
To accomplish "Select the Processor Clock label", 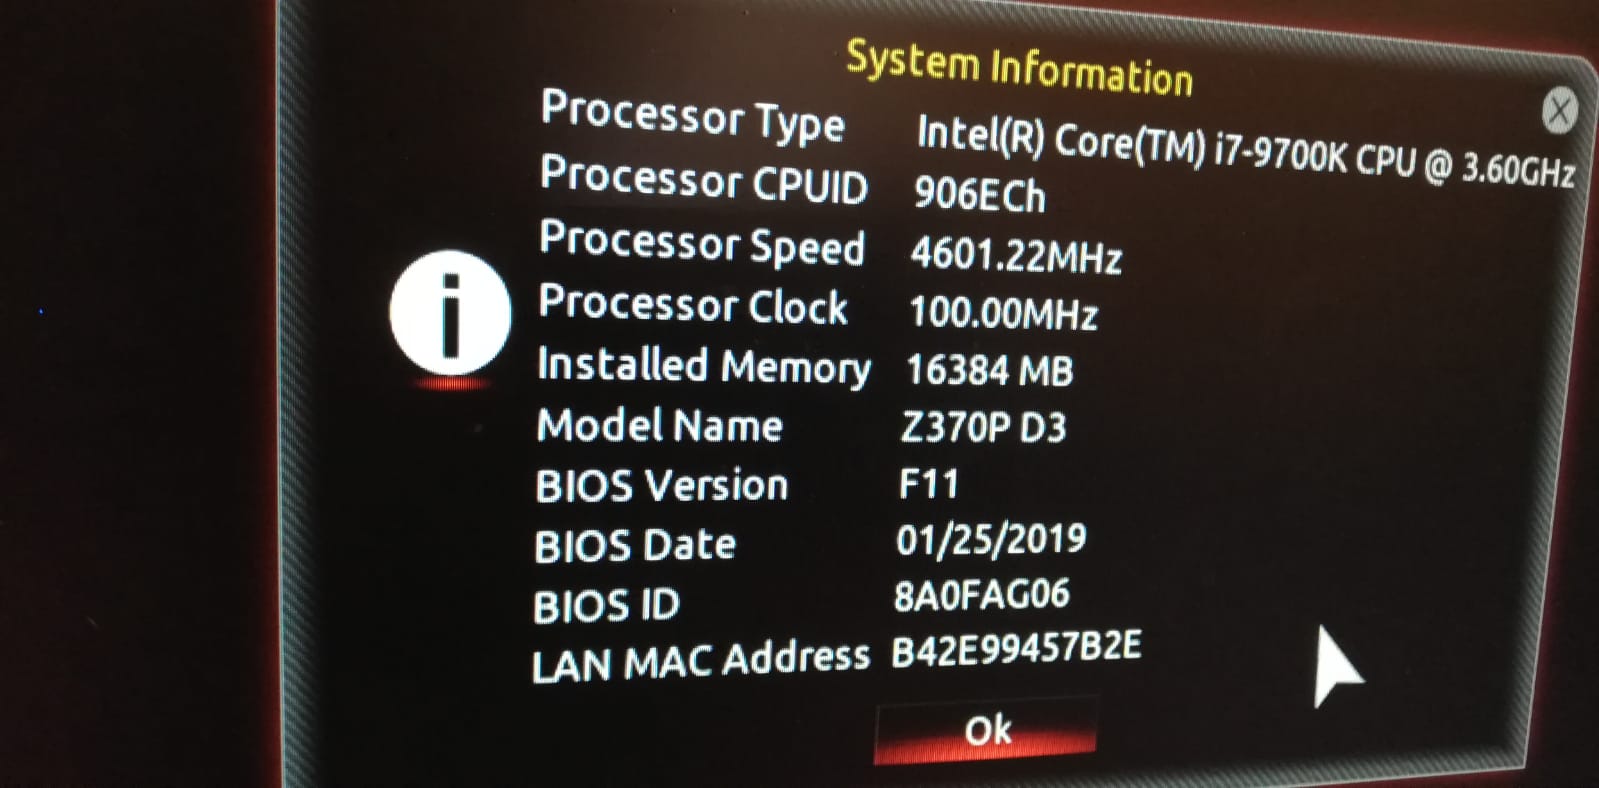I will click(693, 305).
